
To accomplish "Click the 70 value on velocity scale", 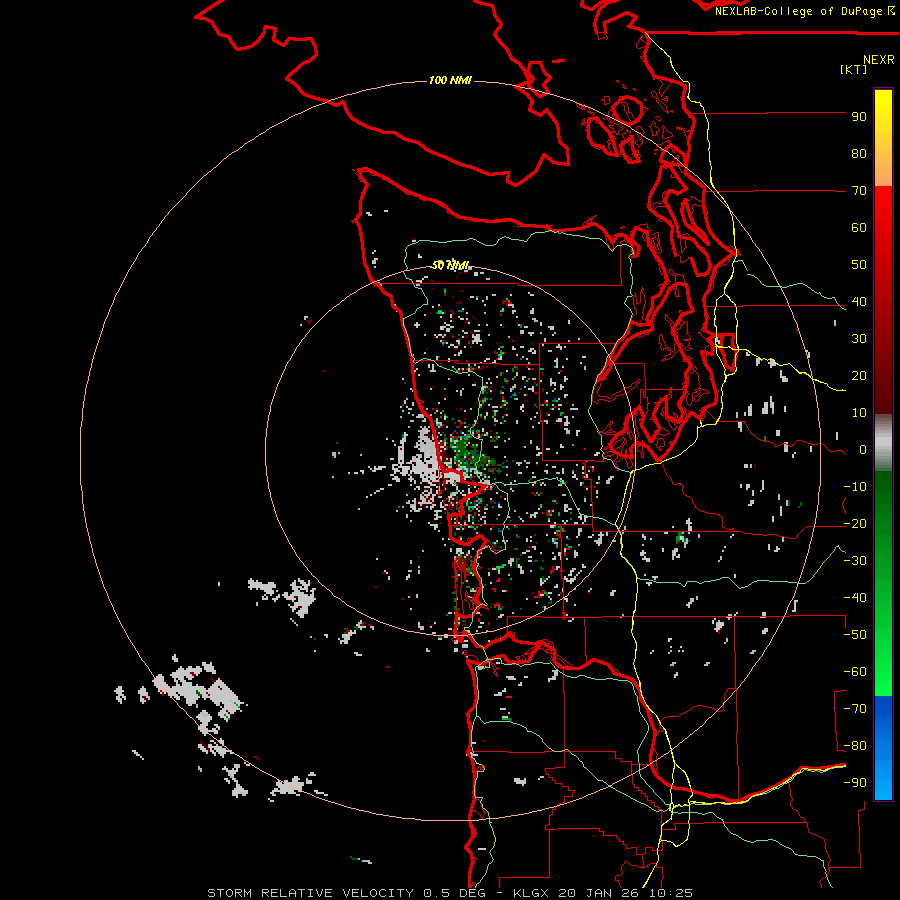I will coord(859,191).
